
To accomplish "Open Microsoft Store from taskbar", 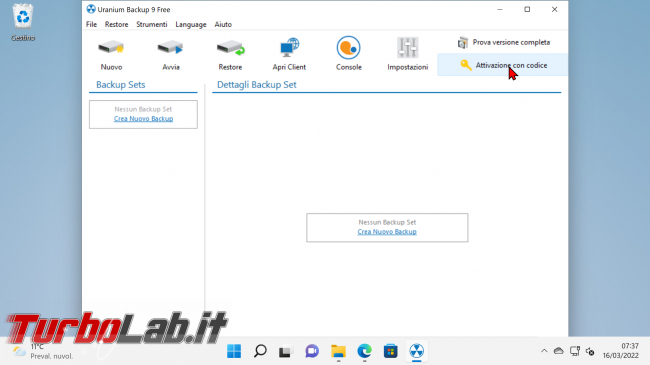I will (390, 351).
